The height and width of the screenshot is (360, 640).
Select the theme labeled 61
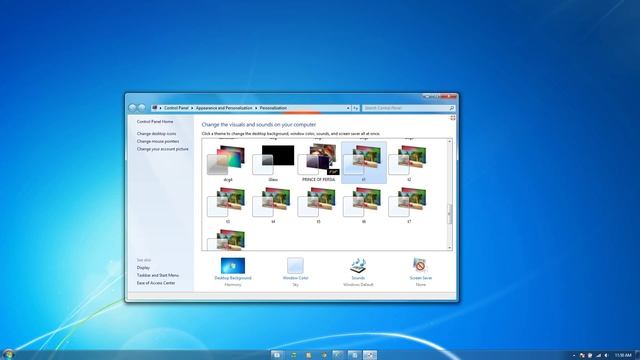(x=364, y=162)
